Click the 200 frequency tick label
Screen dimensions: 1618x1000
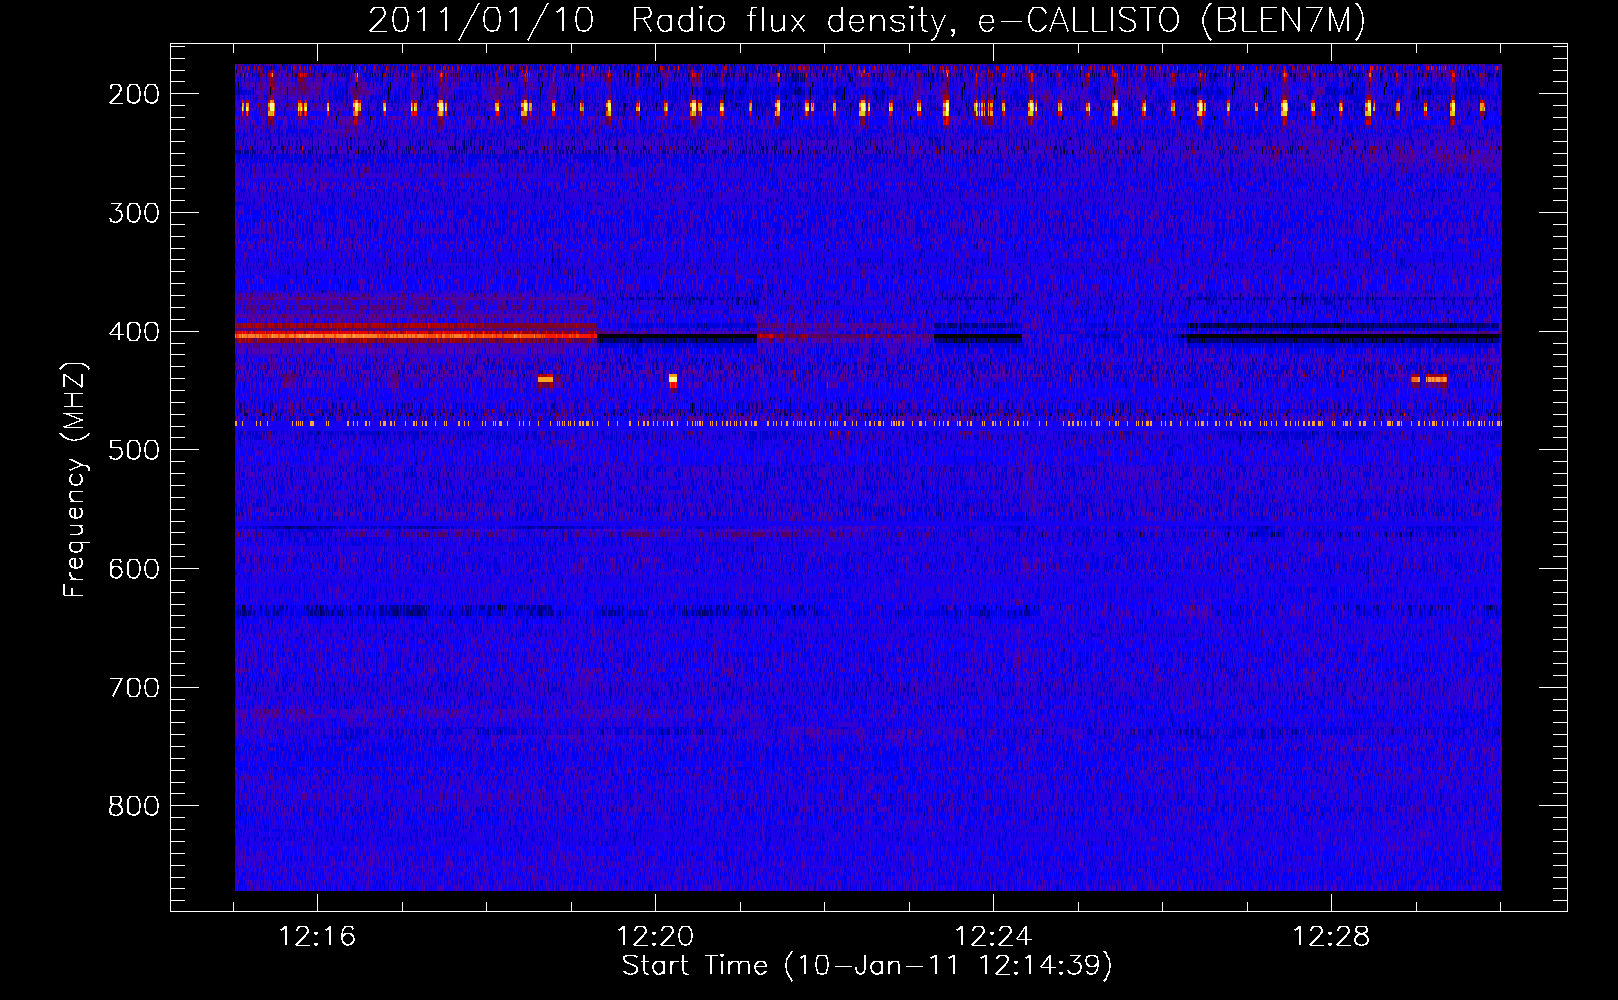pos(134,94)
